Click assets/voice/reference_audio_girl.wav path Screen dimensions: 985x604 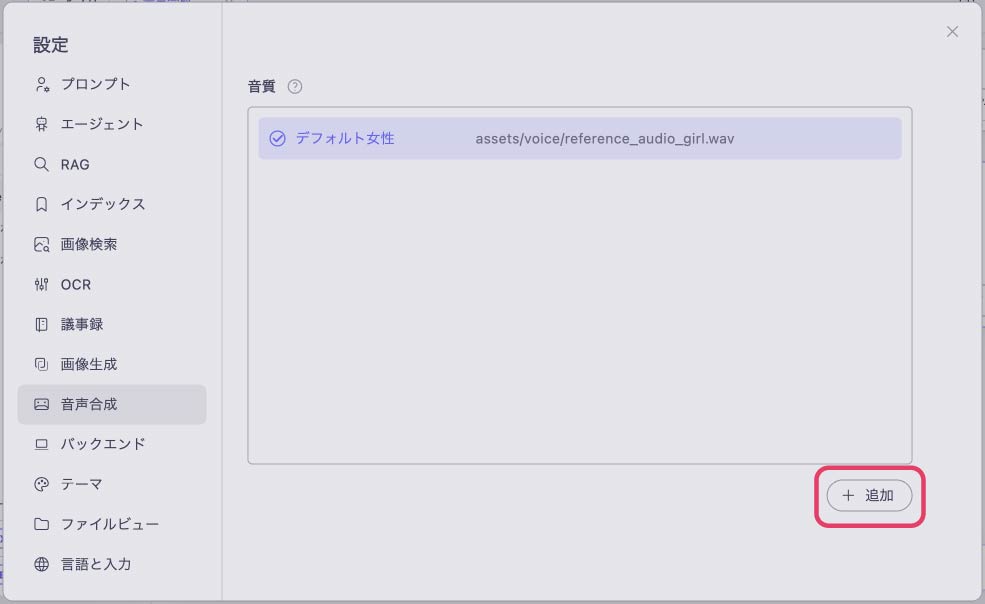pos(604,139)
